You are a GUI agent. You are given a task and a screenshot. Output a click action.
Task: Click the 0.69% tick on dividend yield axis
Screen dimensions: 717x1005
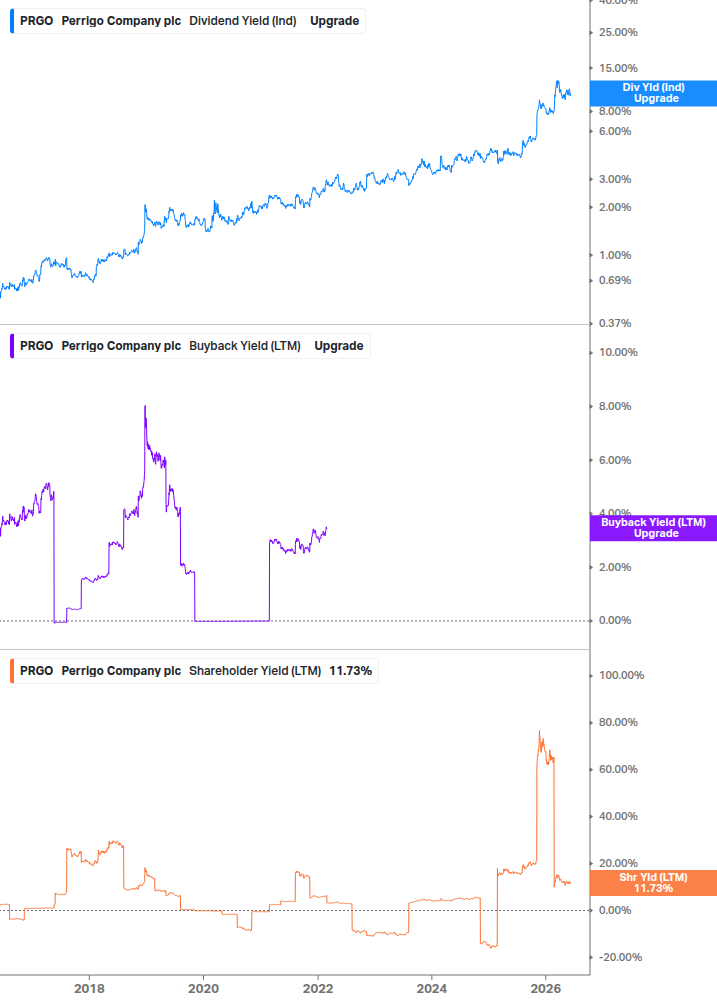615,281
